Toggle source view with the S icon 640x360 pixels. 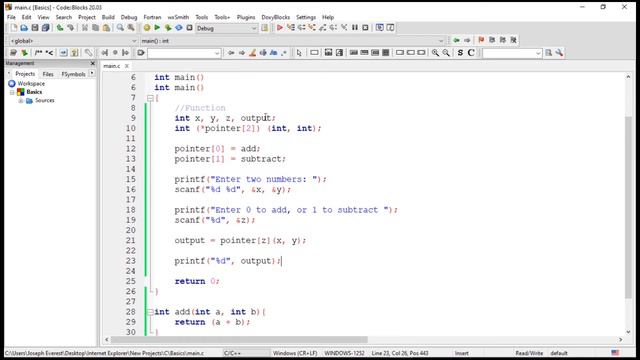pos(460,53)
